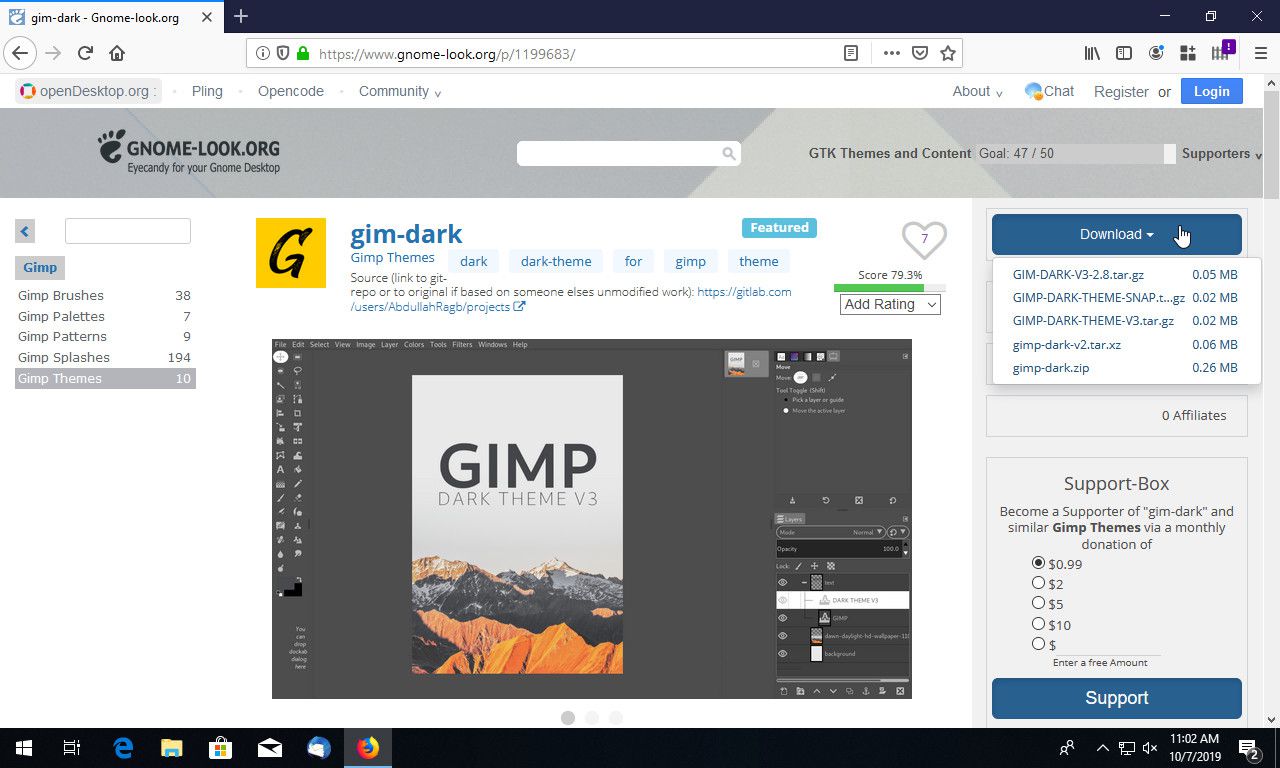Expand Community menu dropdown
This screenshot has height=768, width=1280.
point(400,91)
